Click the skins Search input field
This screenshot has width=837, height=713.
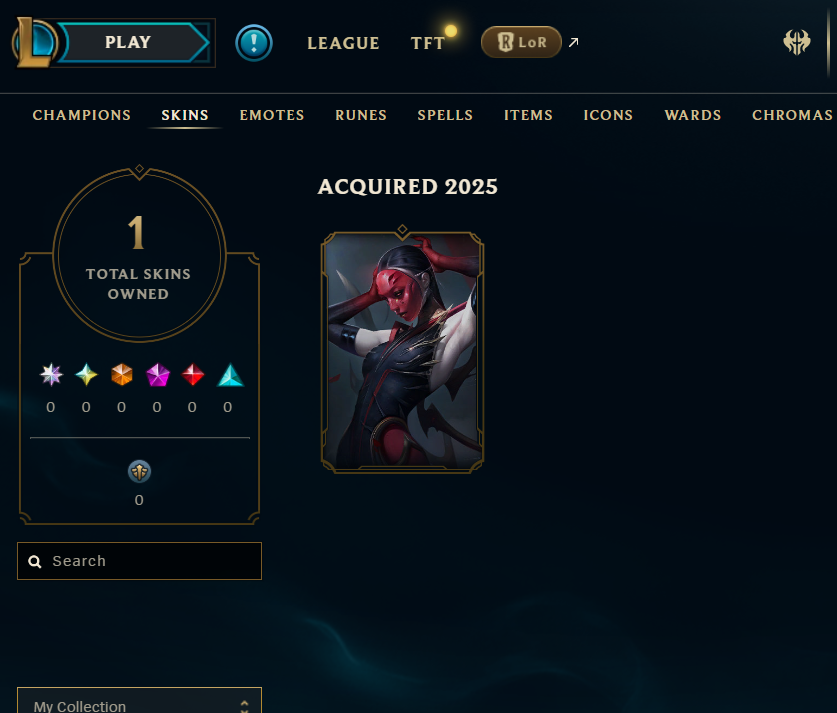pos(139,561)
